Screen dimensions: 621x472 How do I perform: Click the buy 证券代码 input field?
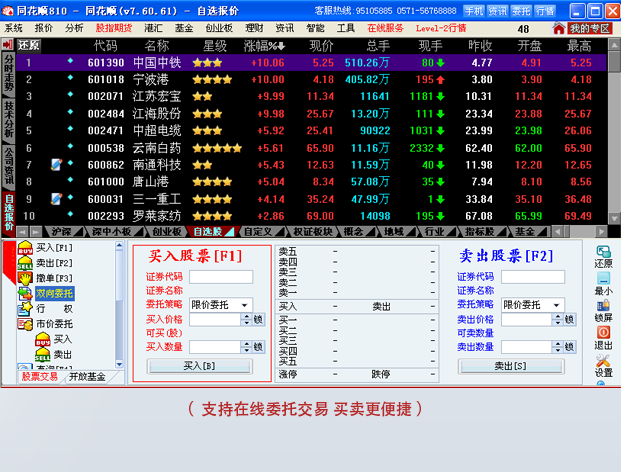pos(221,277)
